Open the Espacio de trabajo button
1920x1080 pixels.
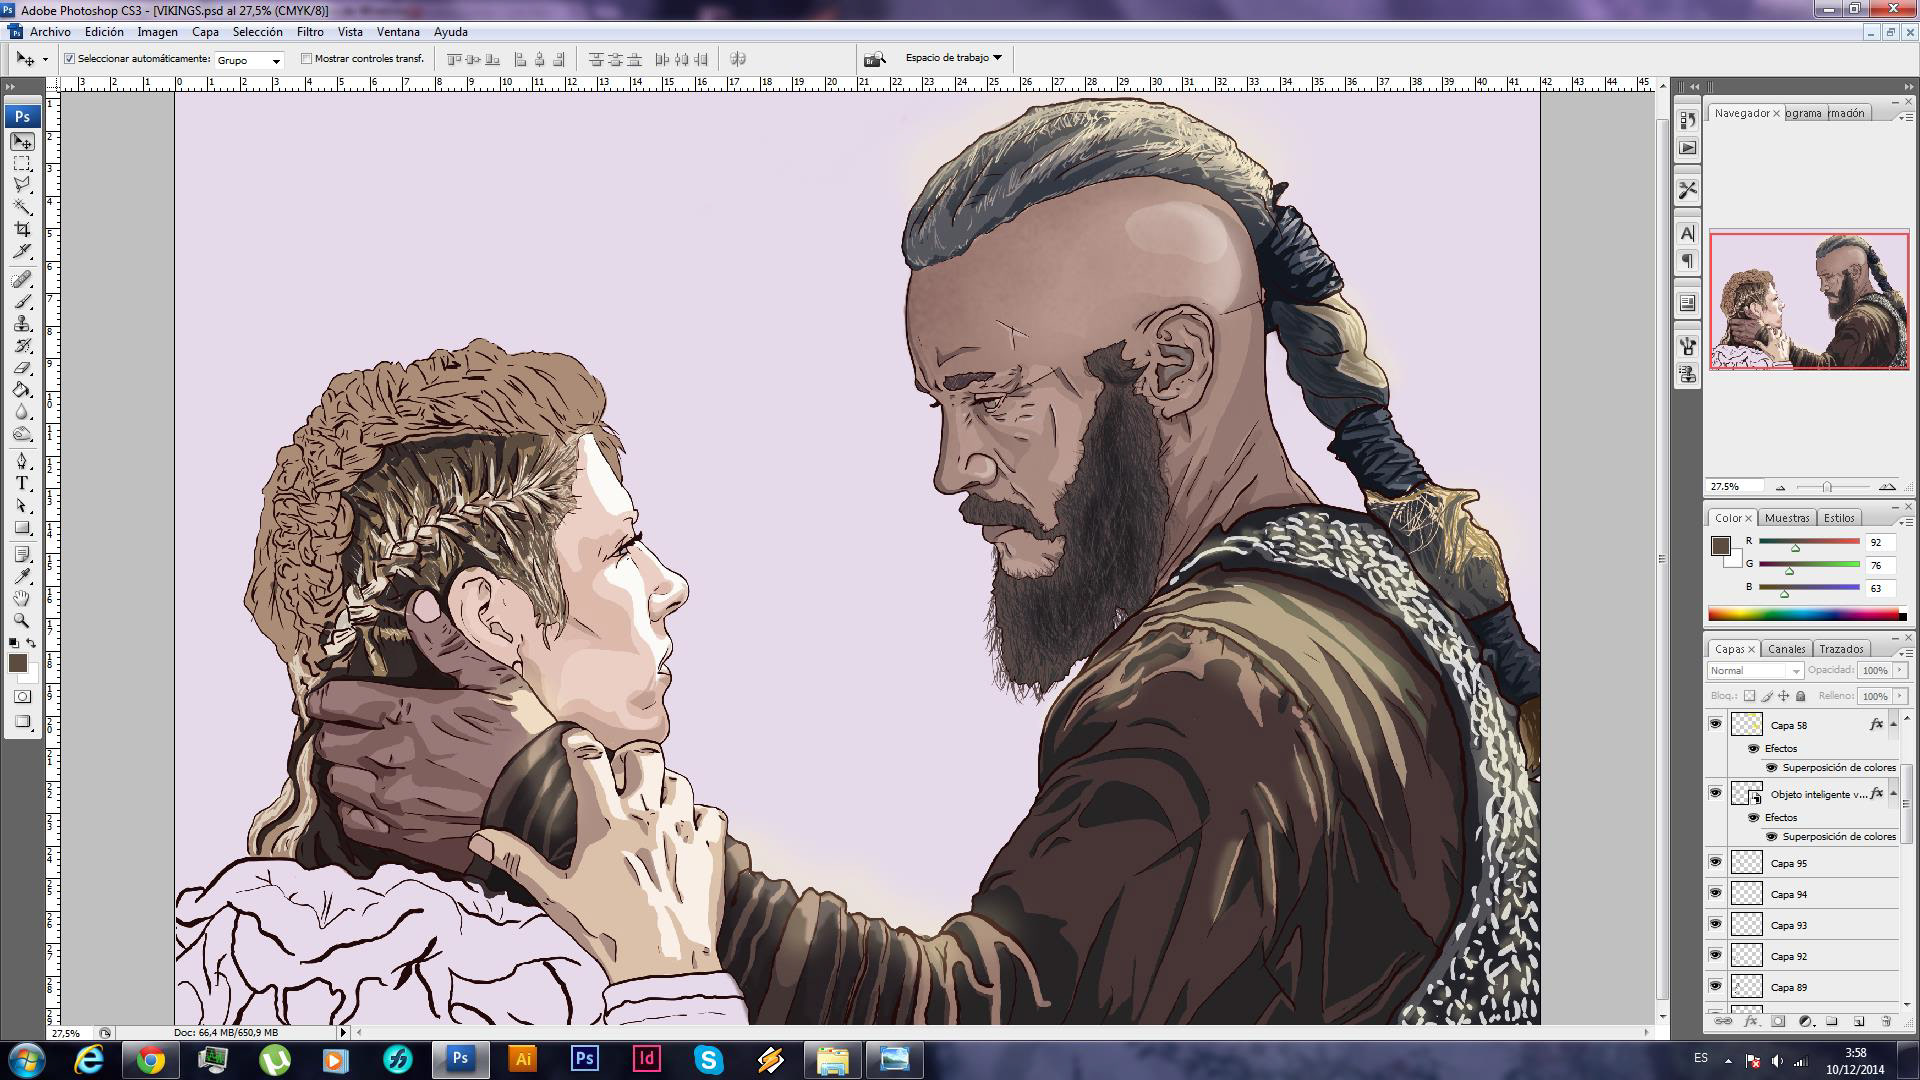tap(953, 58)
